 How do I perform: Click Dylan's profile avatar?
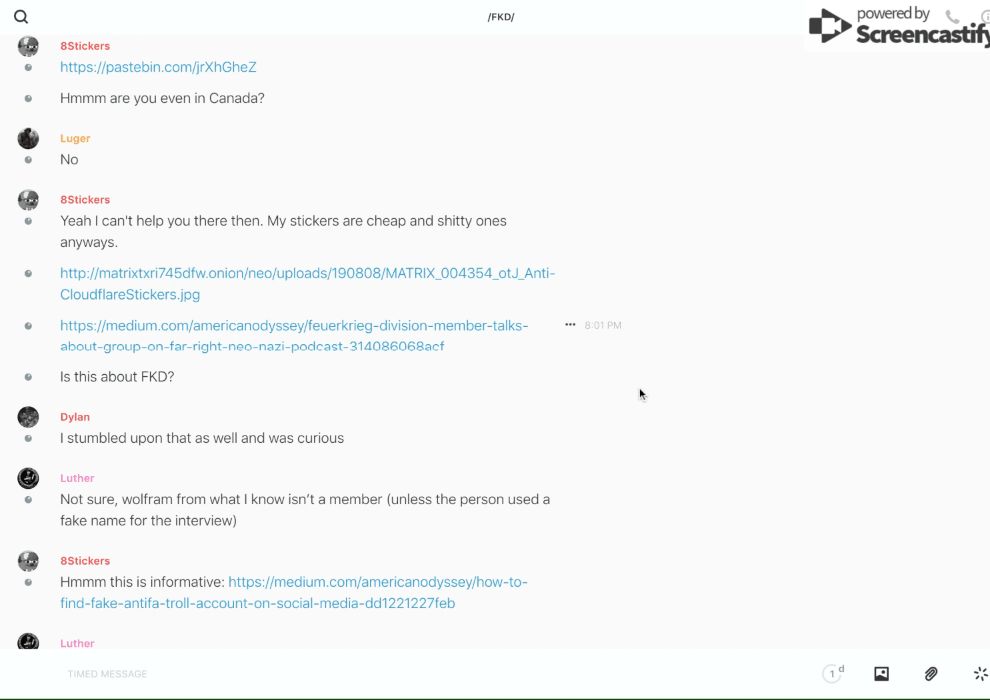28,417
